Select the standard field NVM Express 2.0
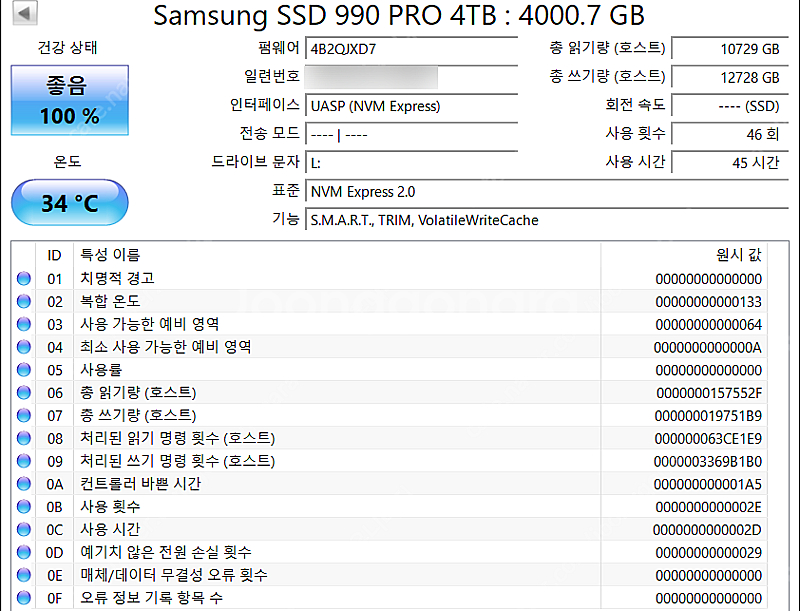 547,192
